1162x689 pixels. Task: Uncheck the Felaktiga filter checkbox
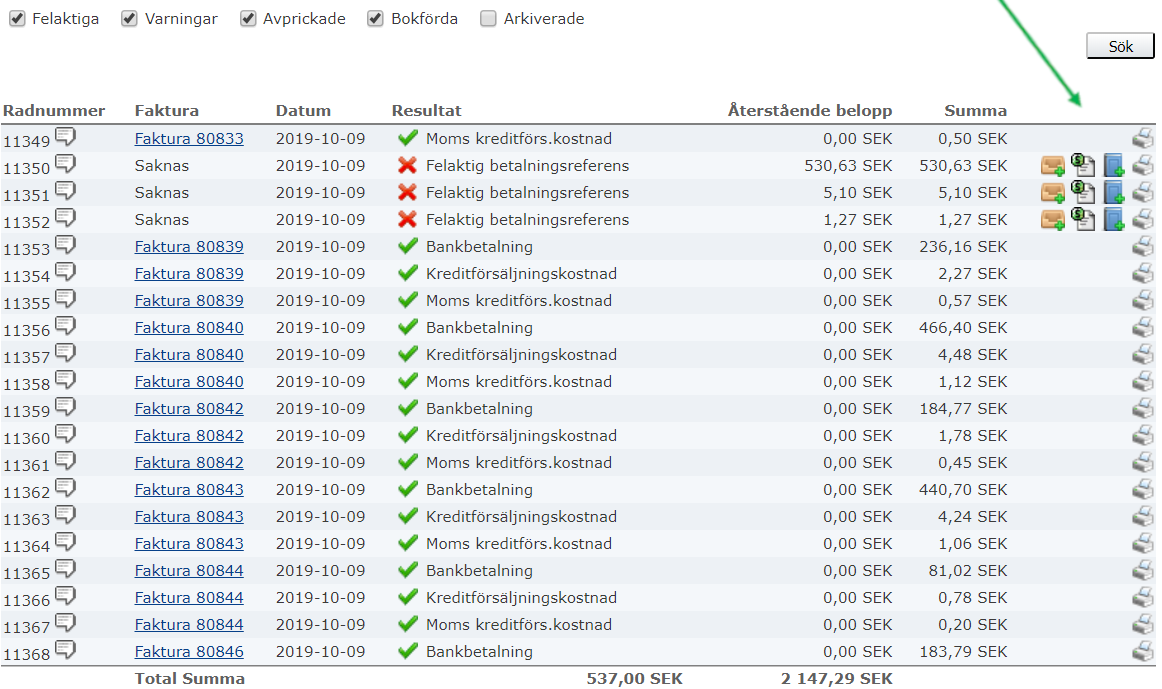pos(17,19)
